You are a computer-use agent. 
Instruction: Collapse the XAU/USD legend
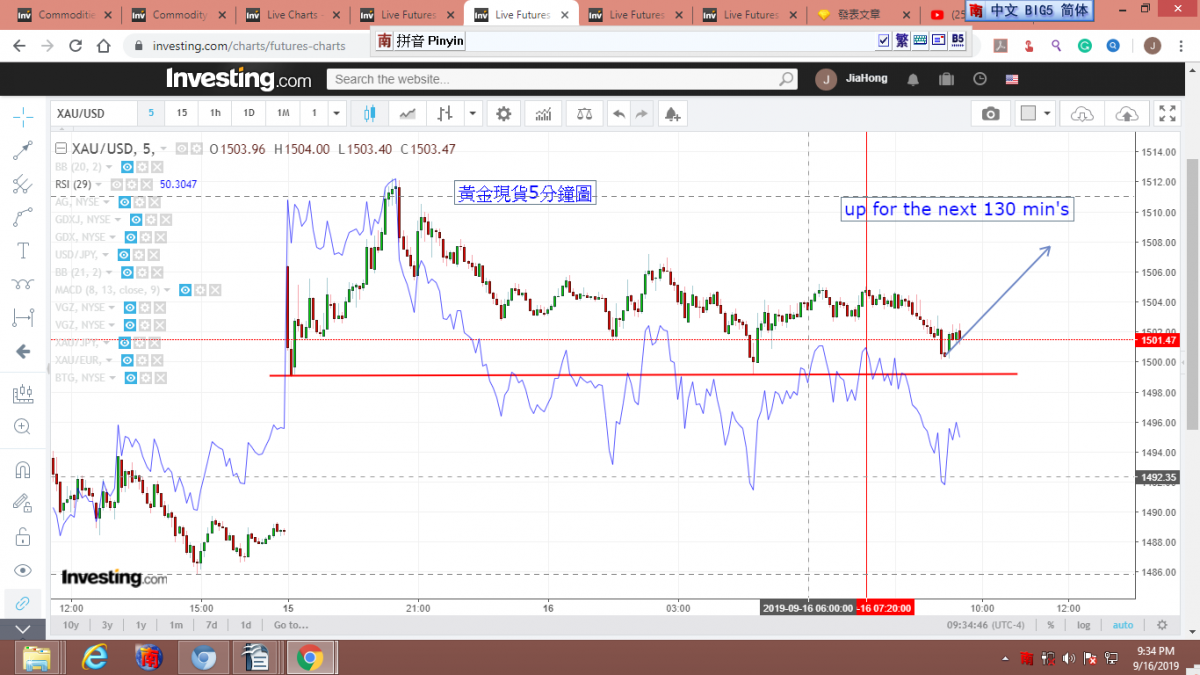60,149
